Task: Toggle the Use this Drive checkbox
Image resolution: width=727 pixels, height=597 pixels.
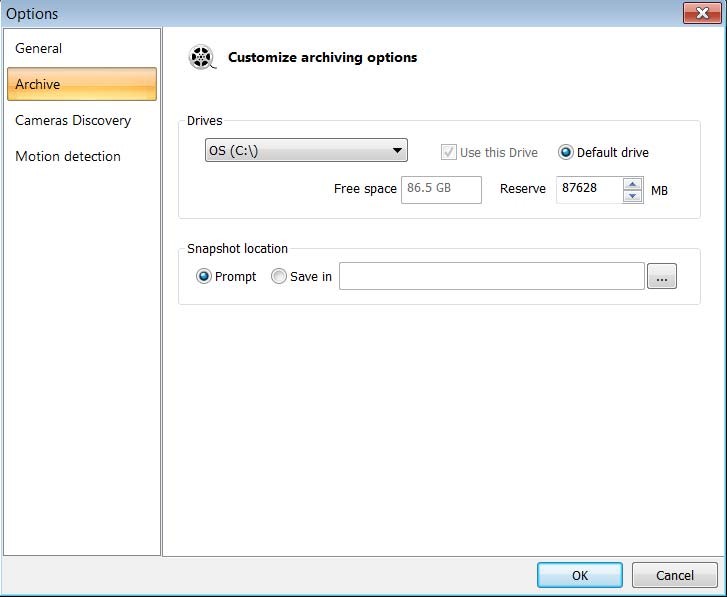Action: 449,153
